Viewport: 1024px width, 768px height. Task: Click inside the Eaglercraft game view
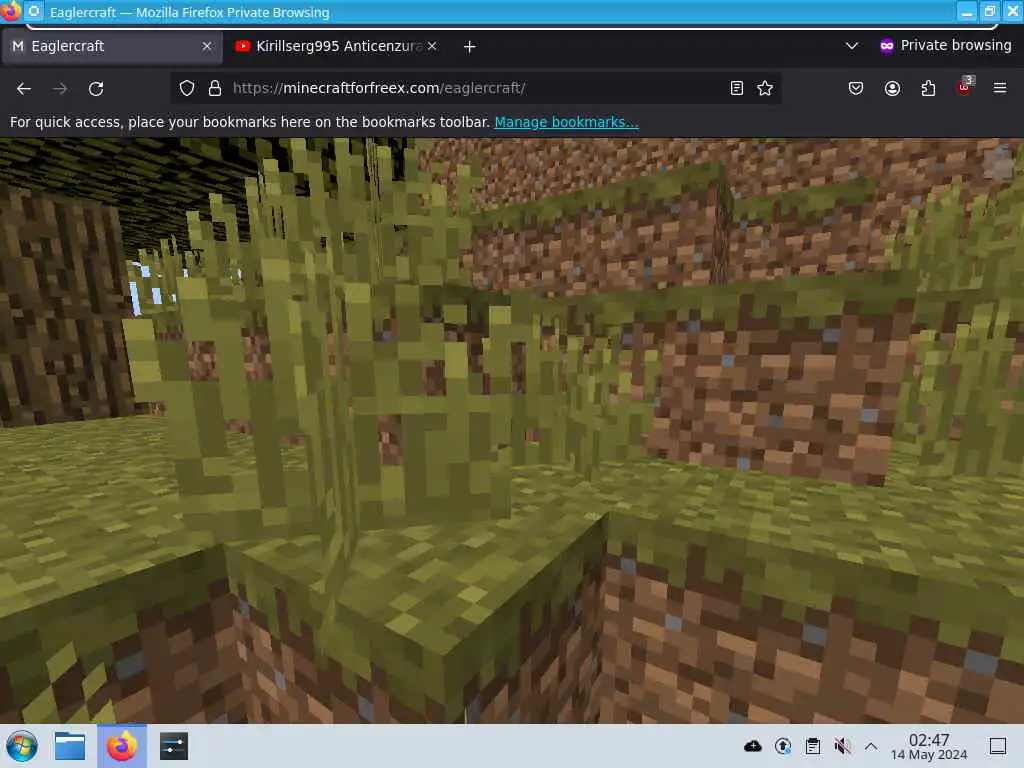[512, 430]
